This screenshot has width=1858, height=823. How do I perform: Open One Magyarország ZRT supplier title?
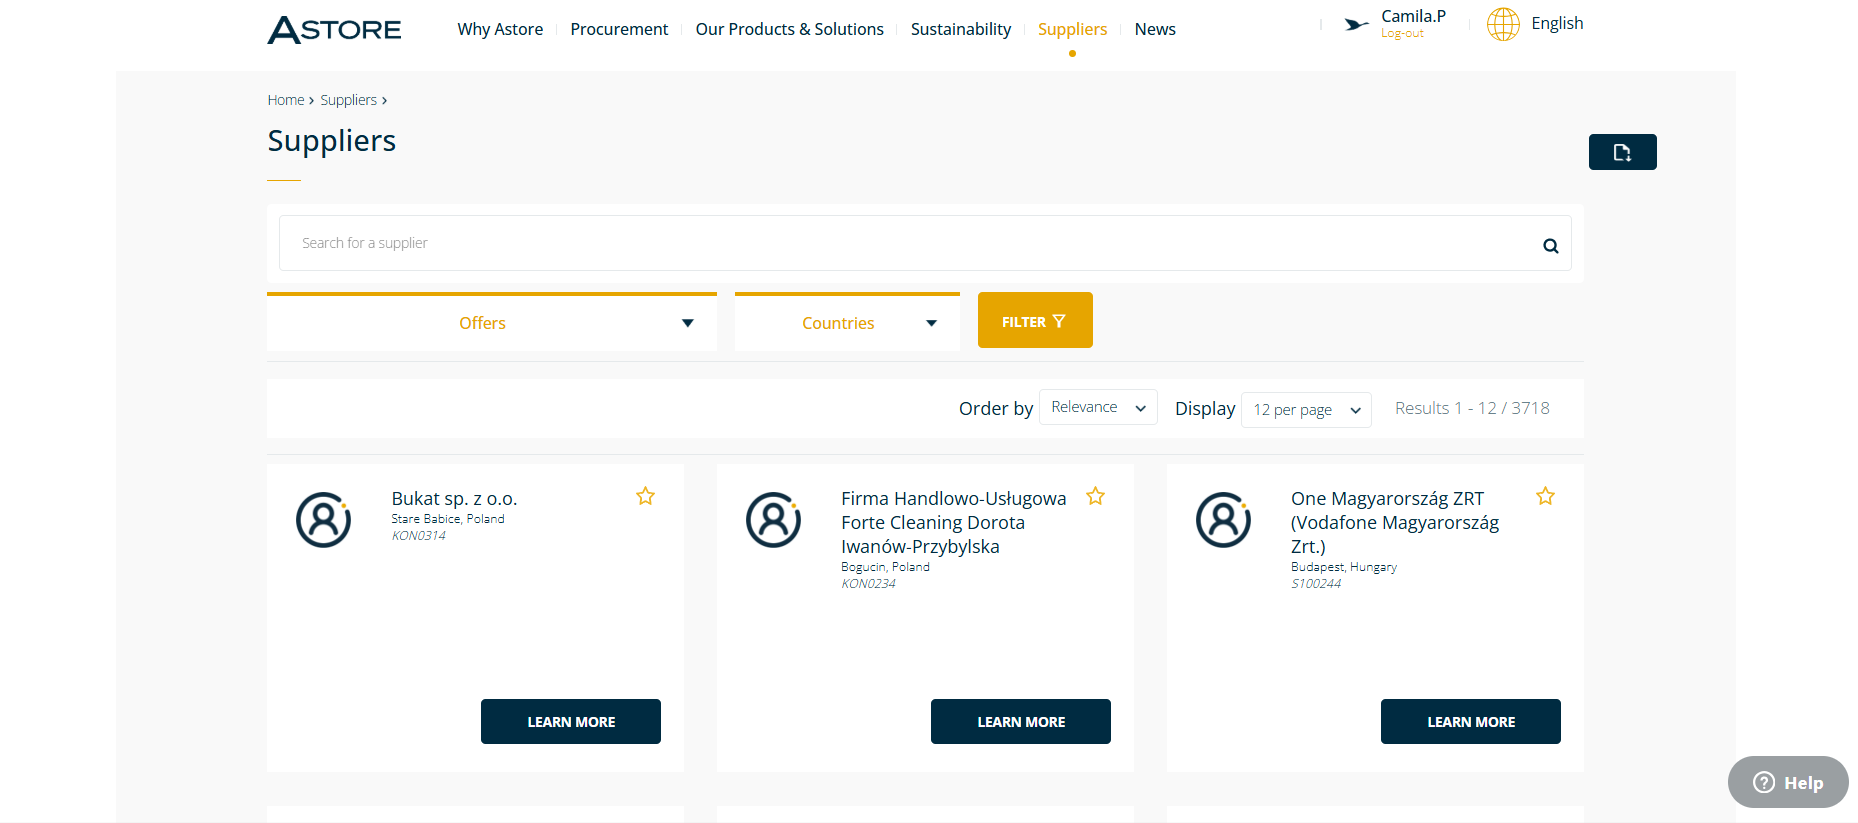tap(1395, 522)
